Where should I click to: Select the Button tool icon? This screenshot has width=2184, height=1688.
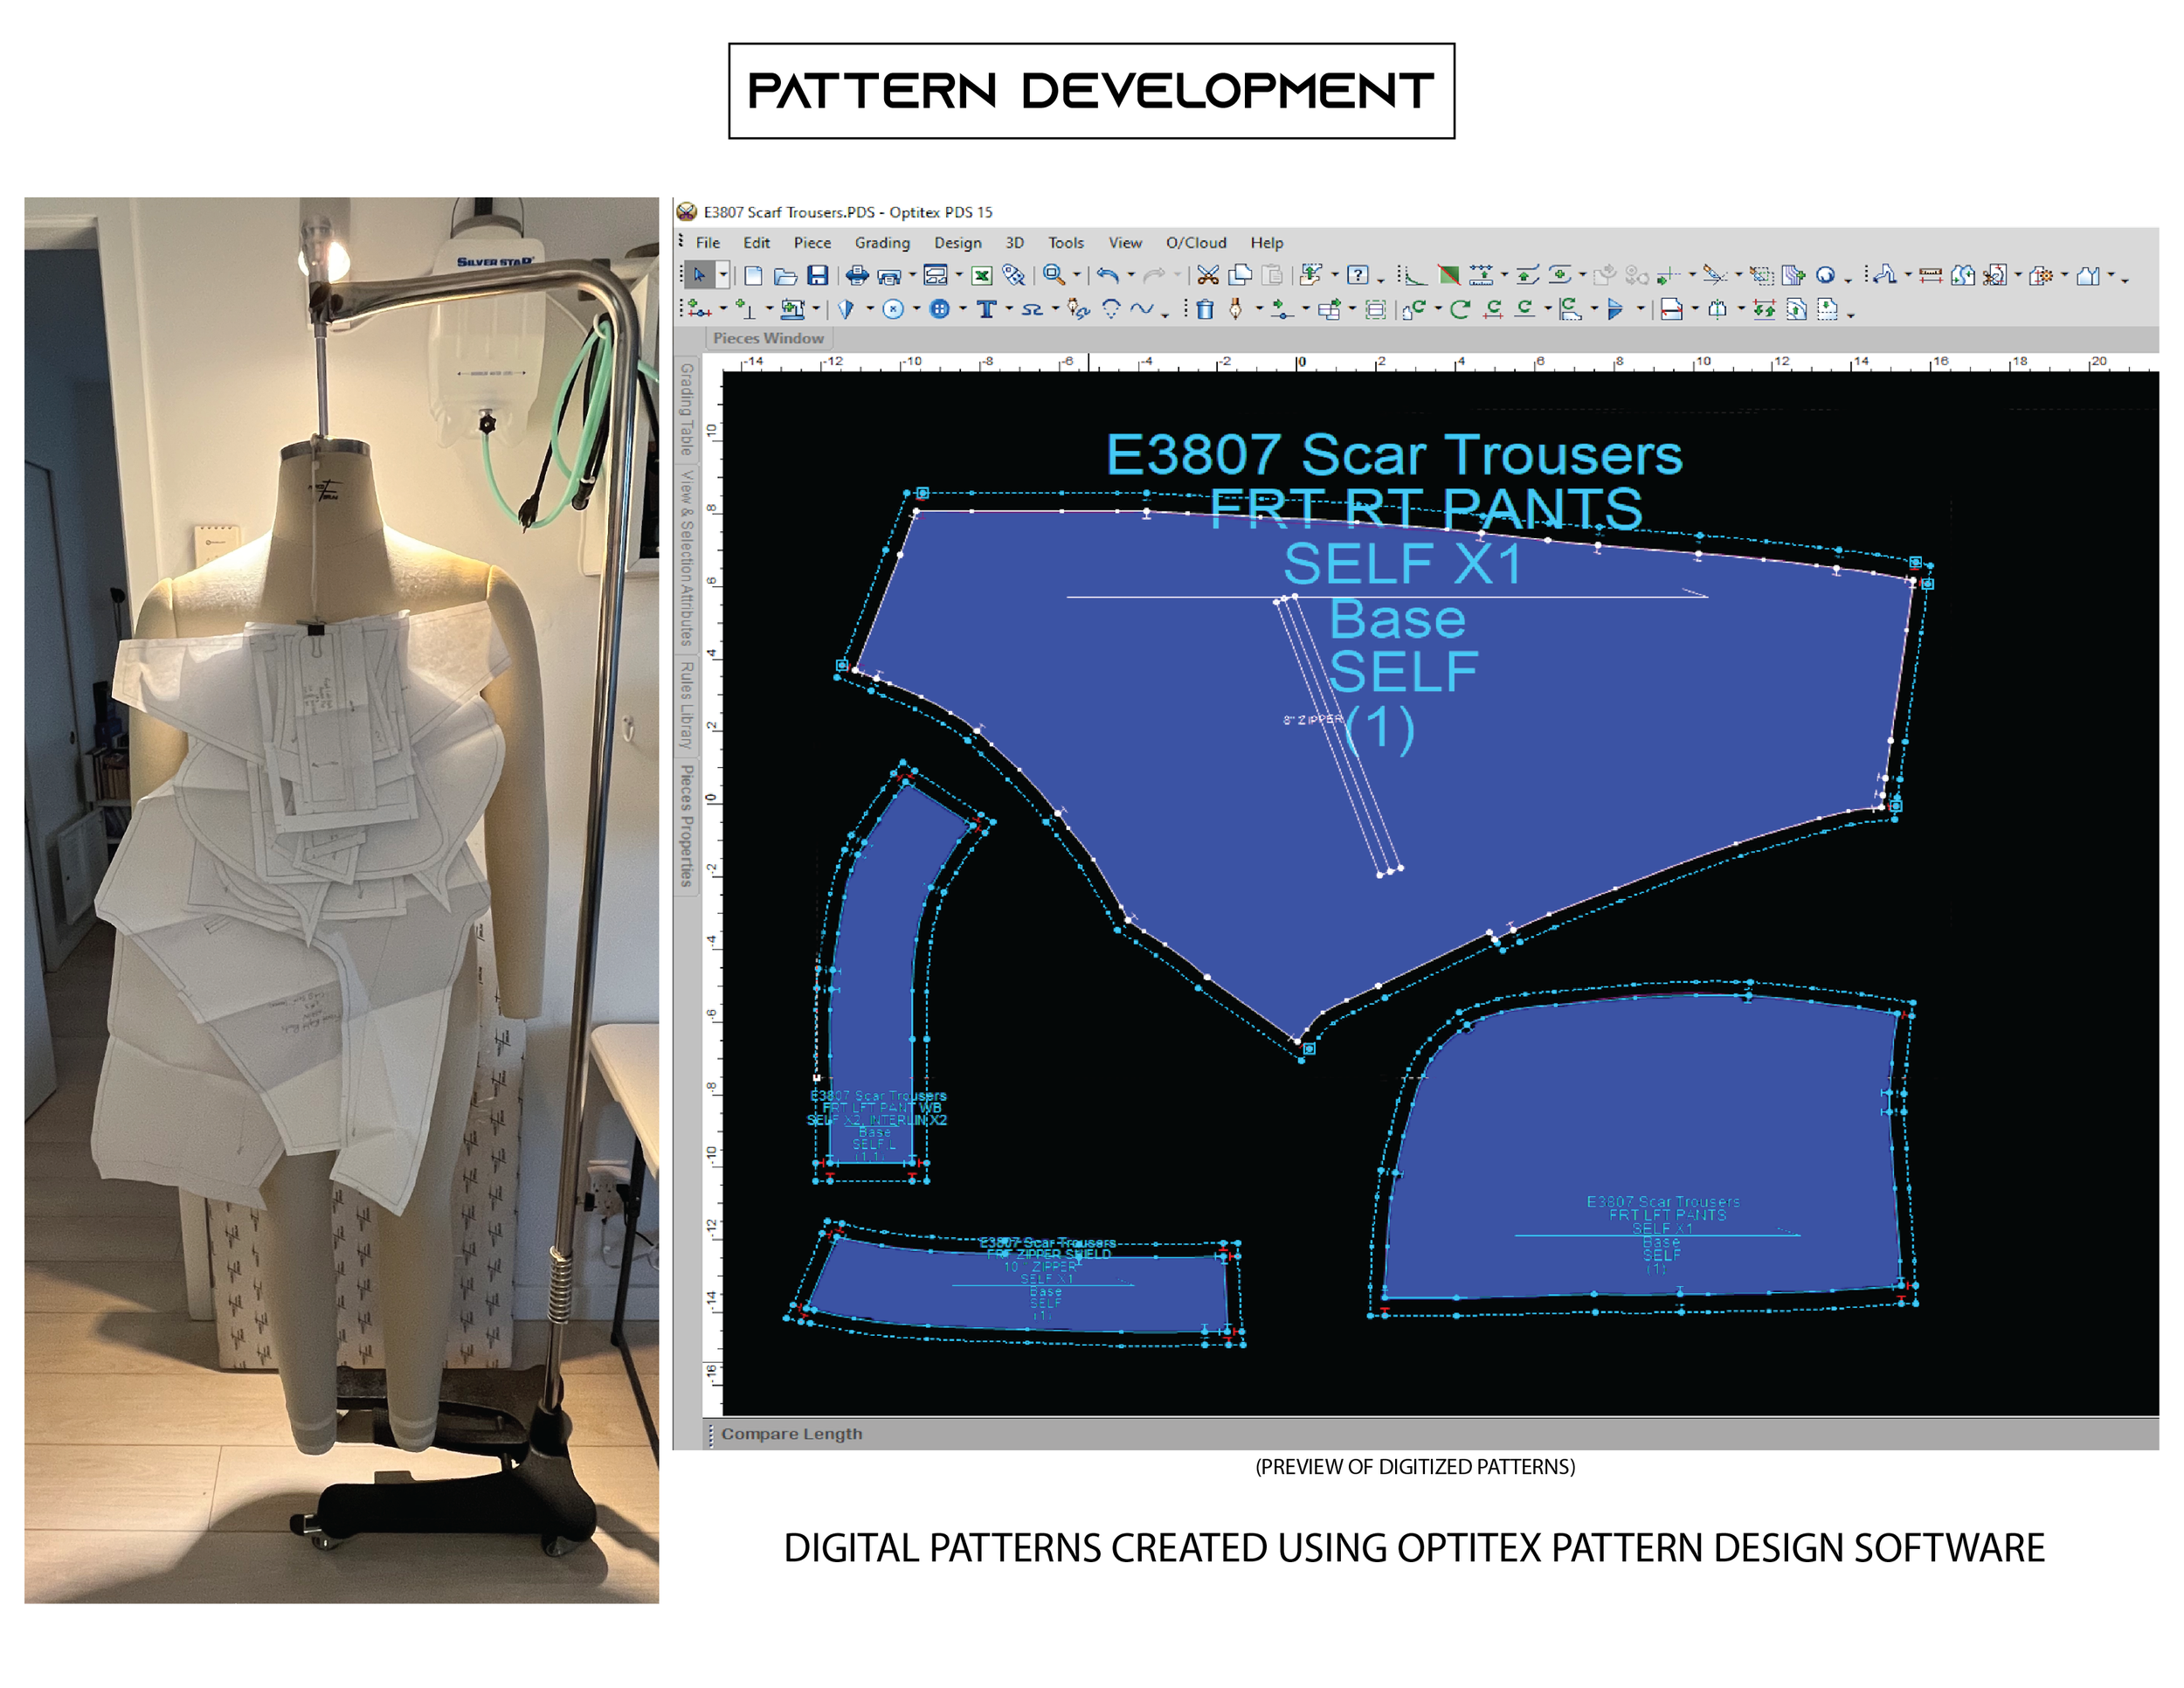click(939, 309)
